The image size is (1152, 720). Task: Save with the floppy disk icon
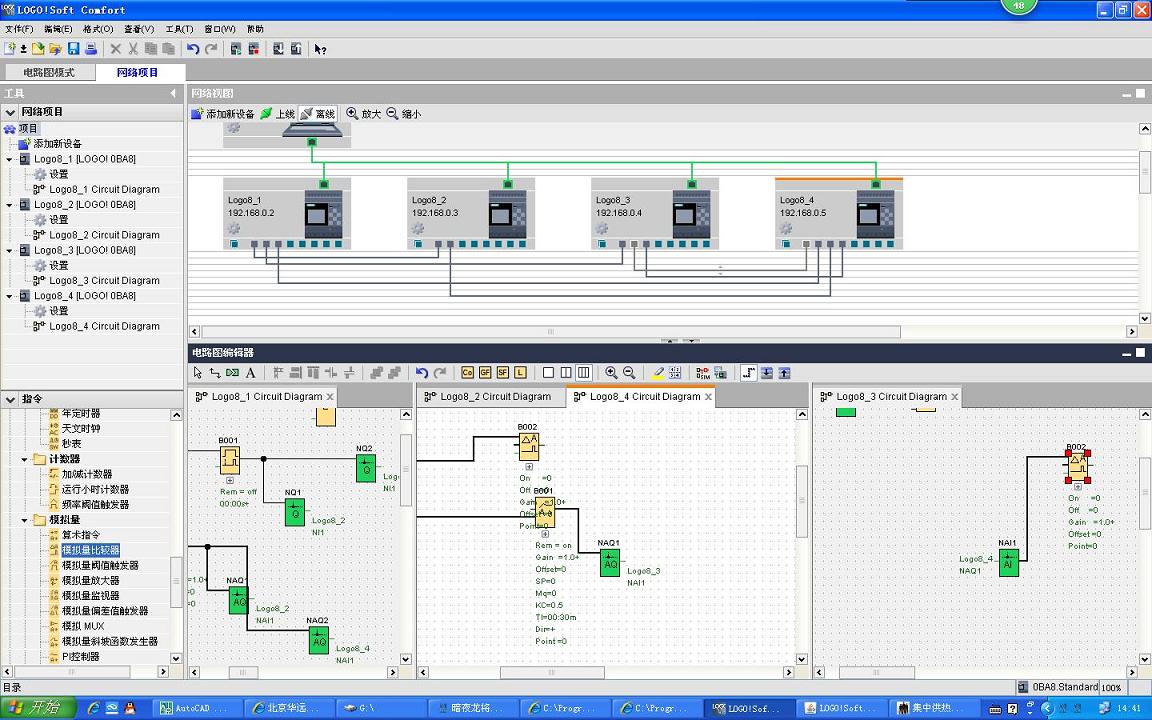(x=73, y=48)
